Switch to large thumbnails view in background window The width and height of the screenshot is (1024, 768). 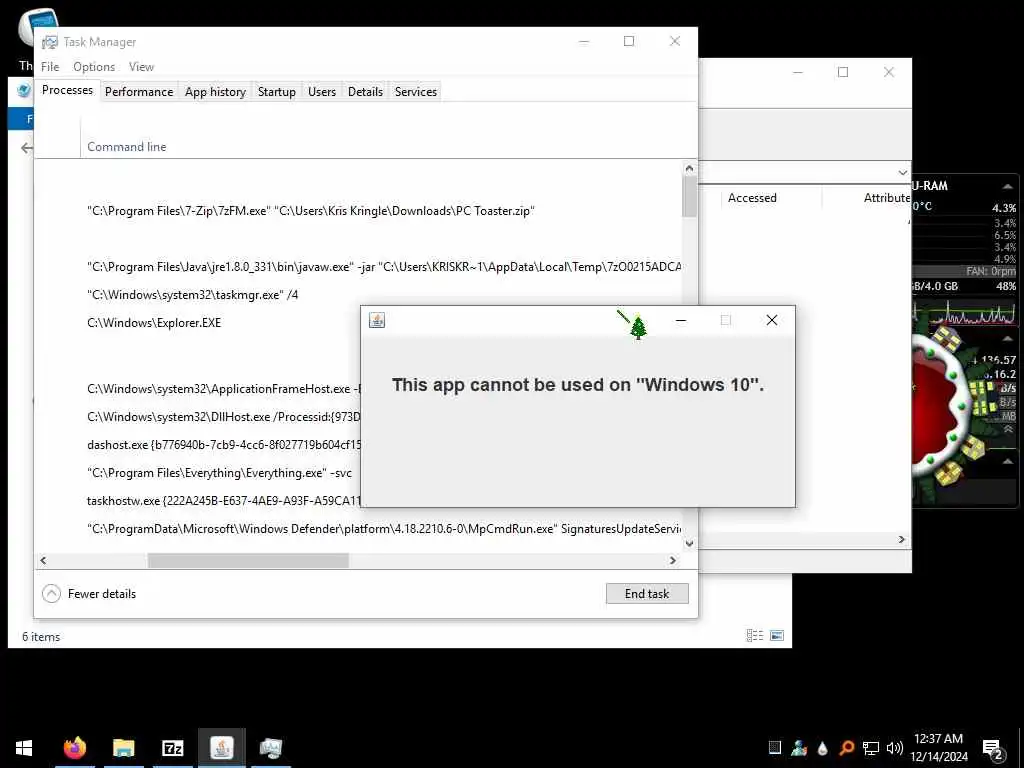[777, 635]
